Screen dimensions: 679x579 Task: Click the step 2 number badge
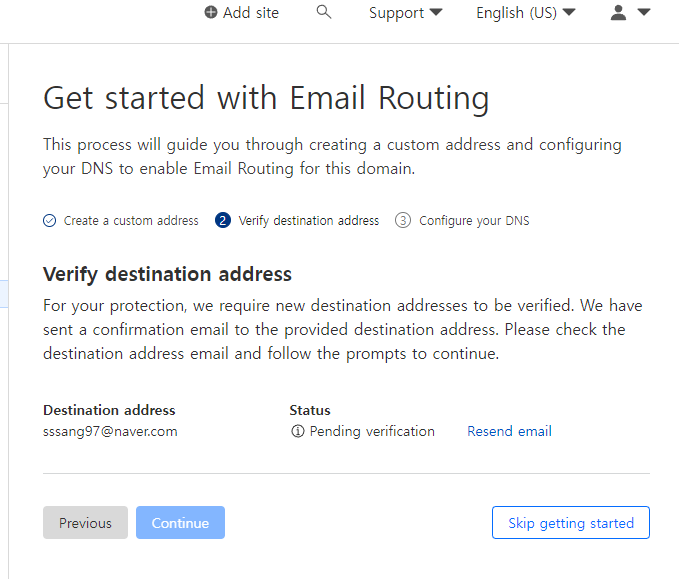(x=223, y=221)
